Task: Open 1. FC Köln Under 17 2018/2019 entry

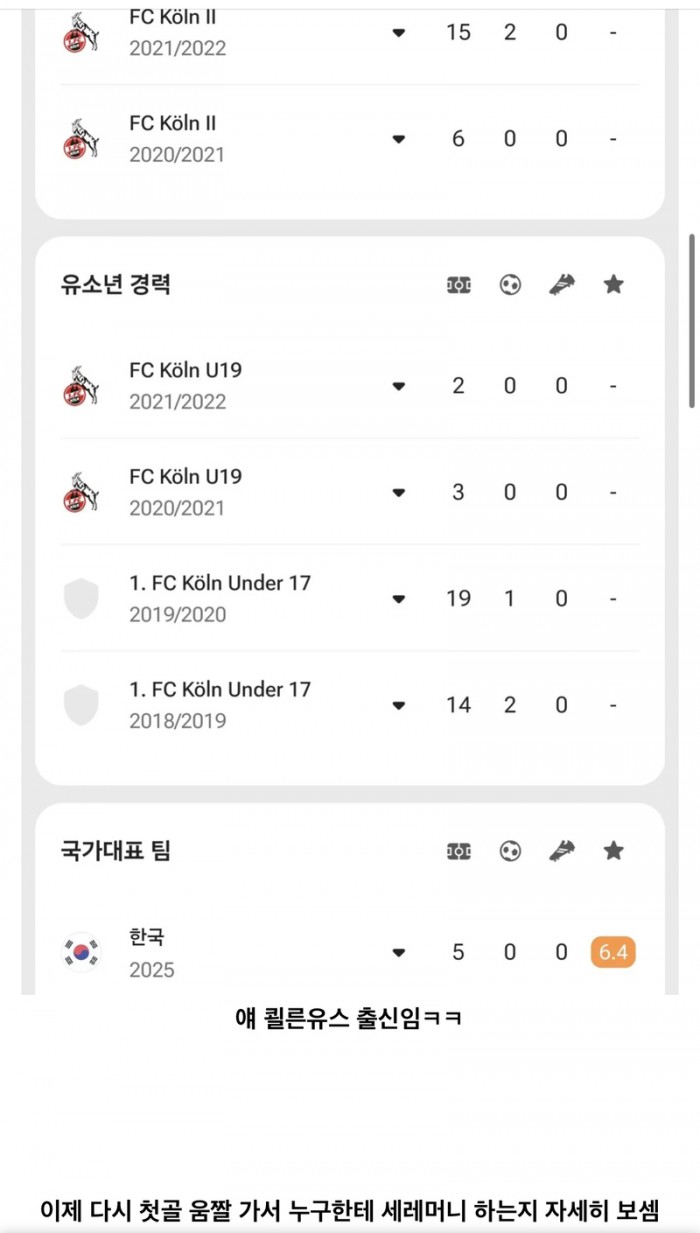Action: pos(220,704)
